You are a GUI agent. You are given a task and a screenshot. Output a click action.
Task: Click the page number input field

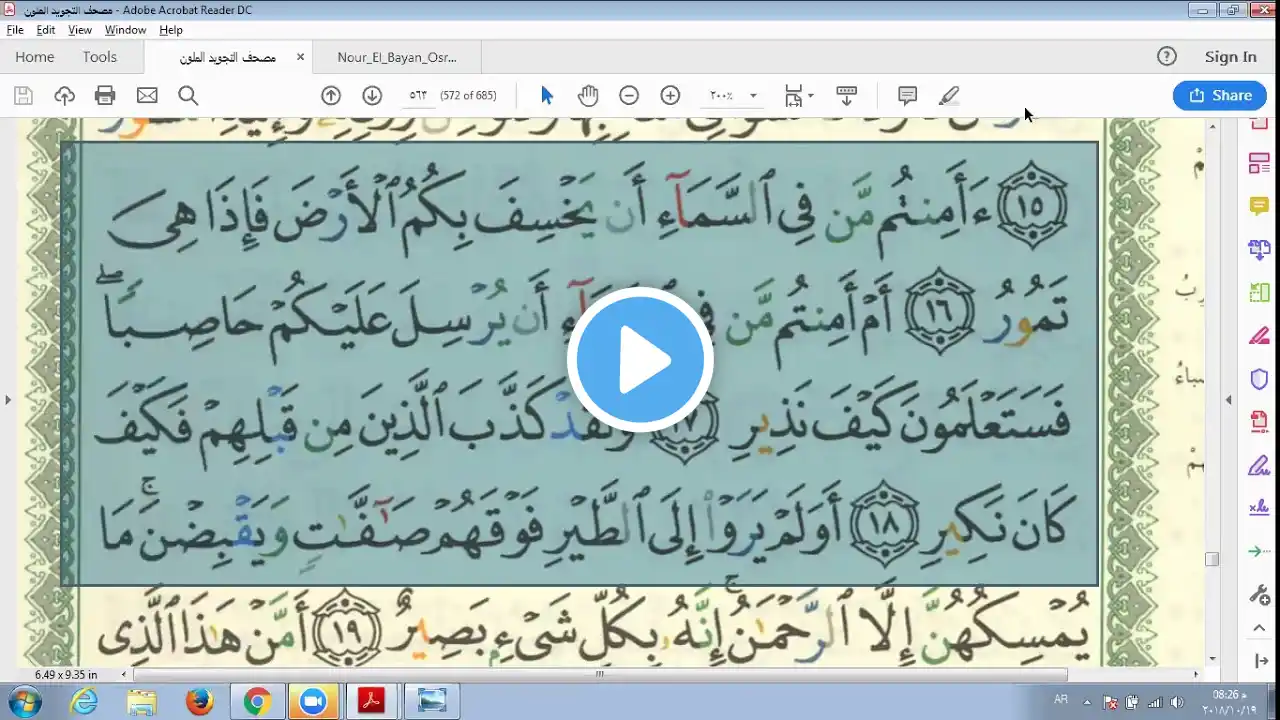[x=418, y=96]
